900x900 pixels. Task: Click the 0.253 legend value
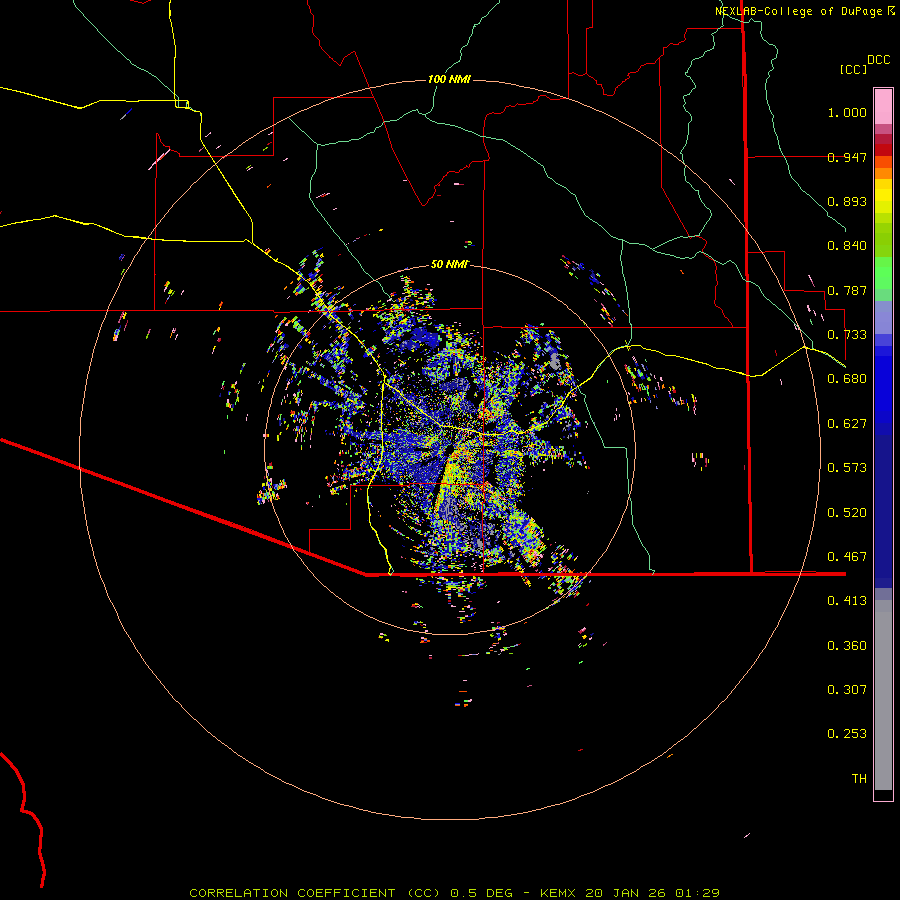(847, 734)
